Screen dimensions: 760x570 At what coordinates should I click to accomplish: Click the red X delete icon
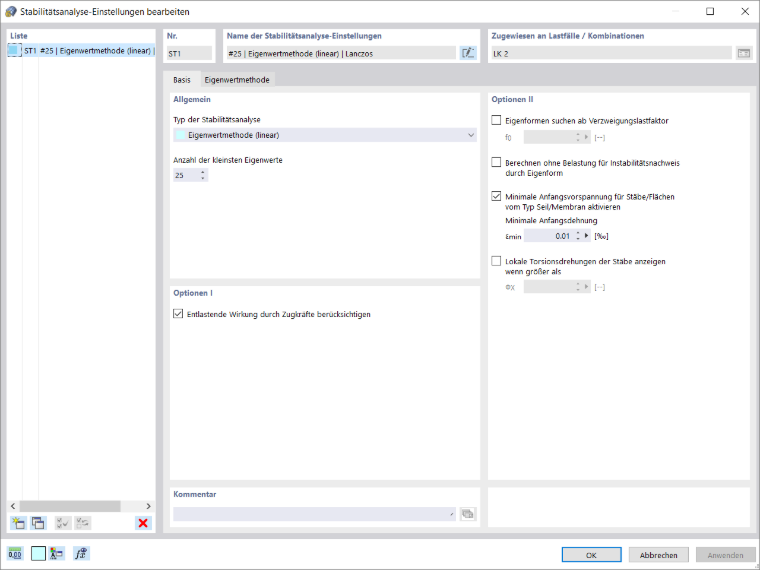click(x=143, y=523)
